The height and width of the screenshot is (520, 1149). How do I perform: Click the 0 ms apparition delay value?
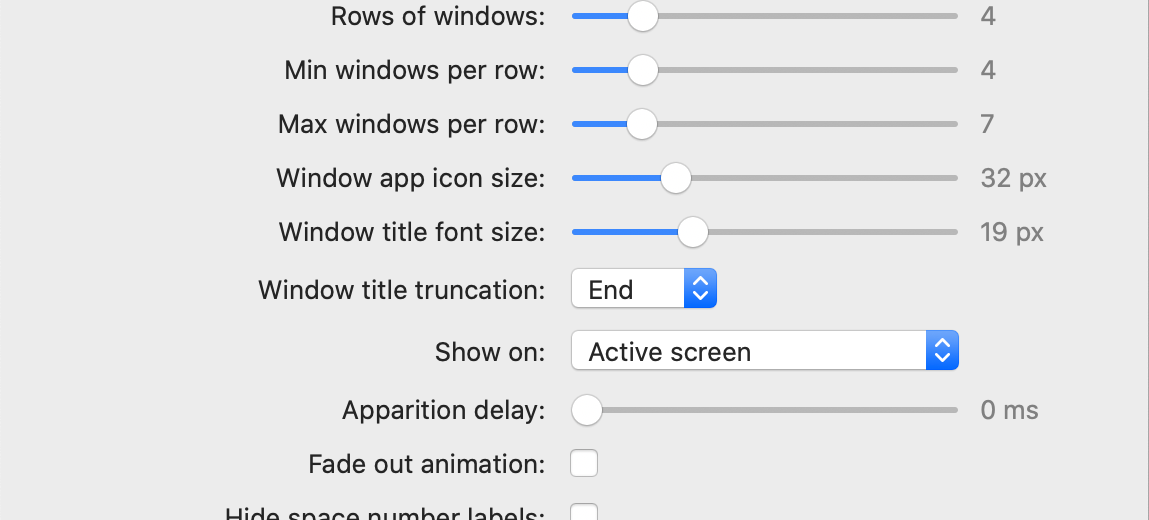[1009, 410]
